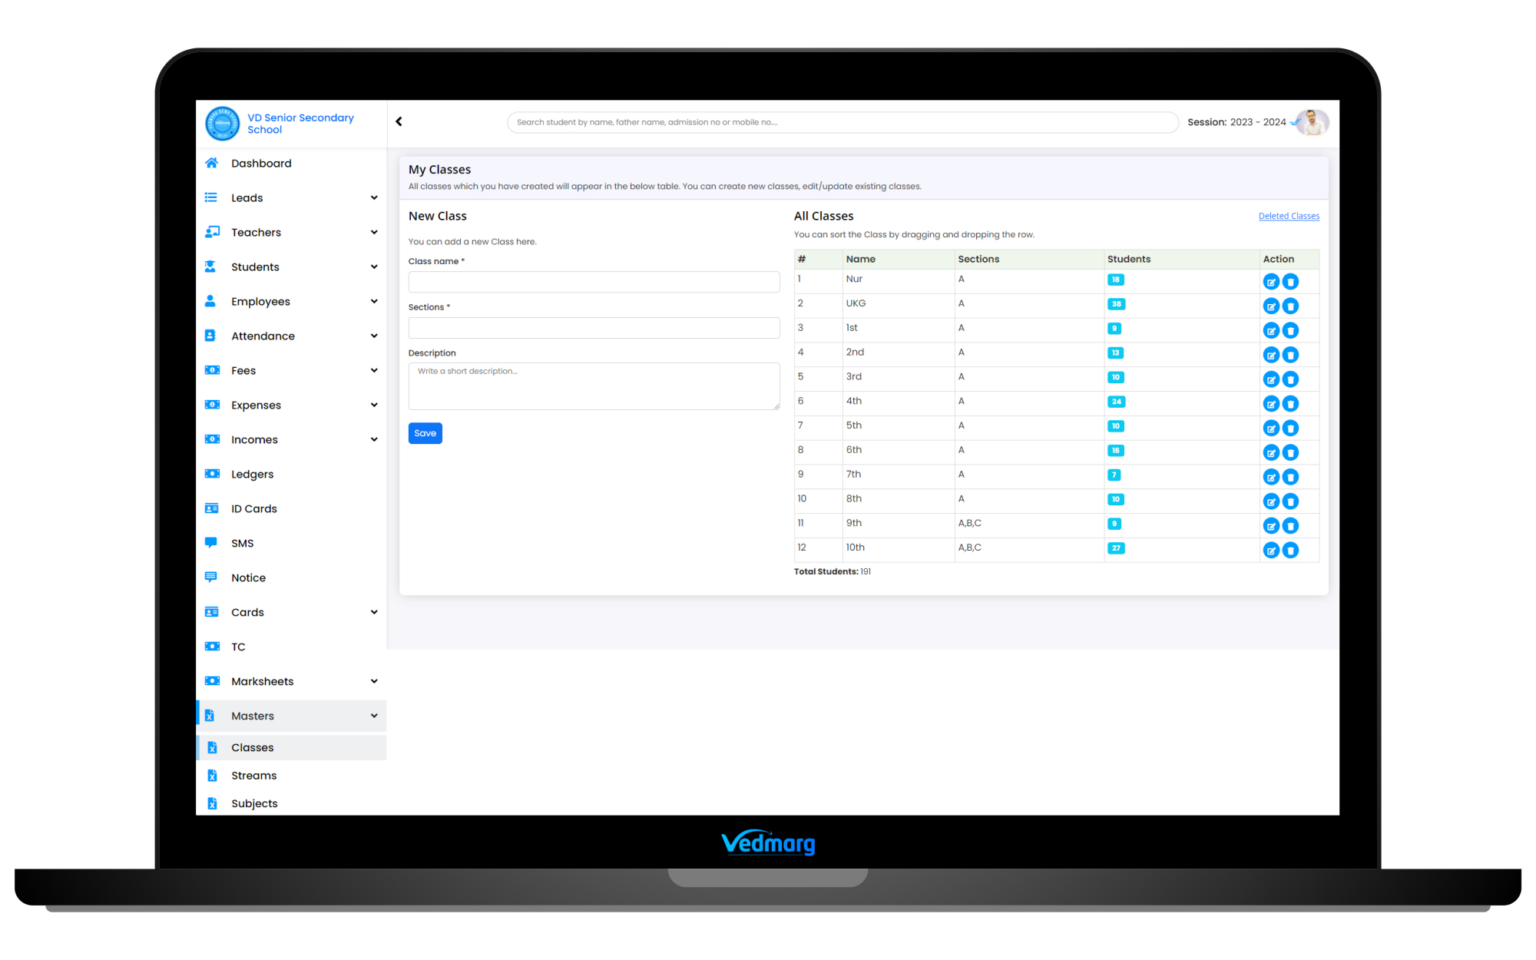
Task: Click the edit icon for class Nur
Action: [x=1270, y=282]
